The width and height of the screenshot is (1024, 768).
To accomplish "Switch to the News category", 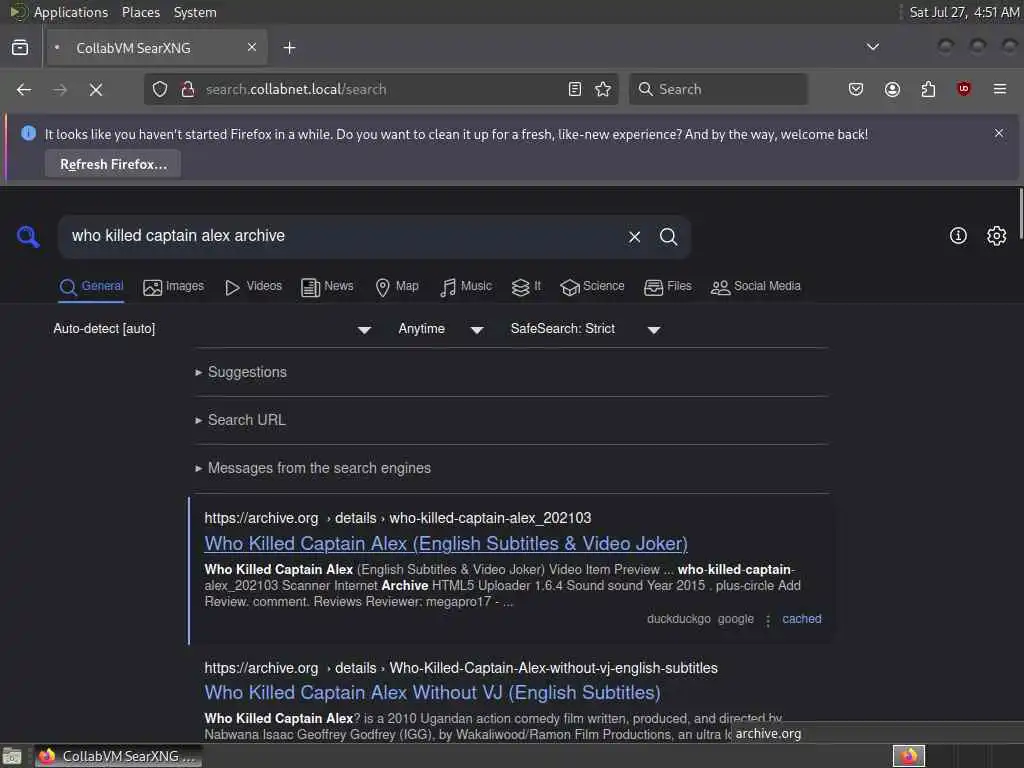I will (327, 287).
